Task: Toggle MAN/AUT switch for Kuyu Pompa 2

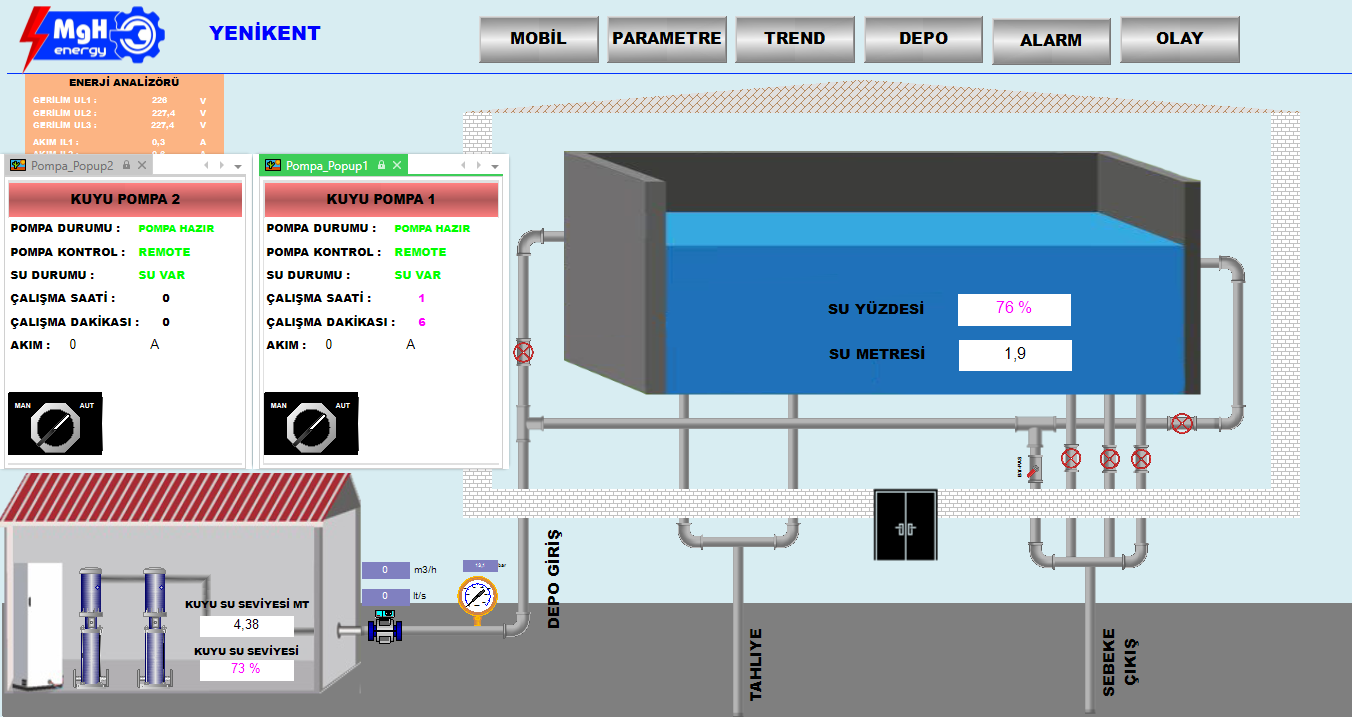Action: 55,424
